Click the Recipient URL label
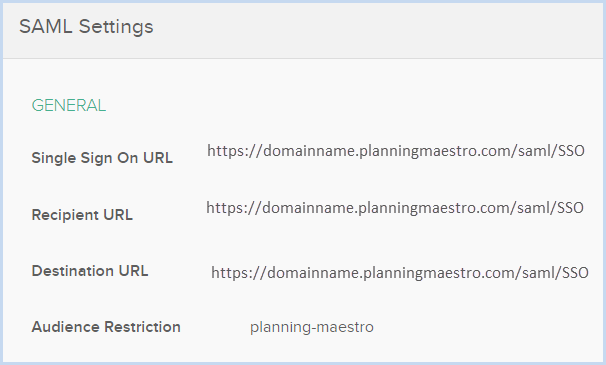Viewport: 606px width, 365px height. [x=82, y=215]
